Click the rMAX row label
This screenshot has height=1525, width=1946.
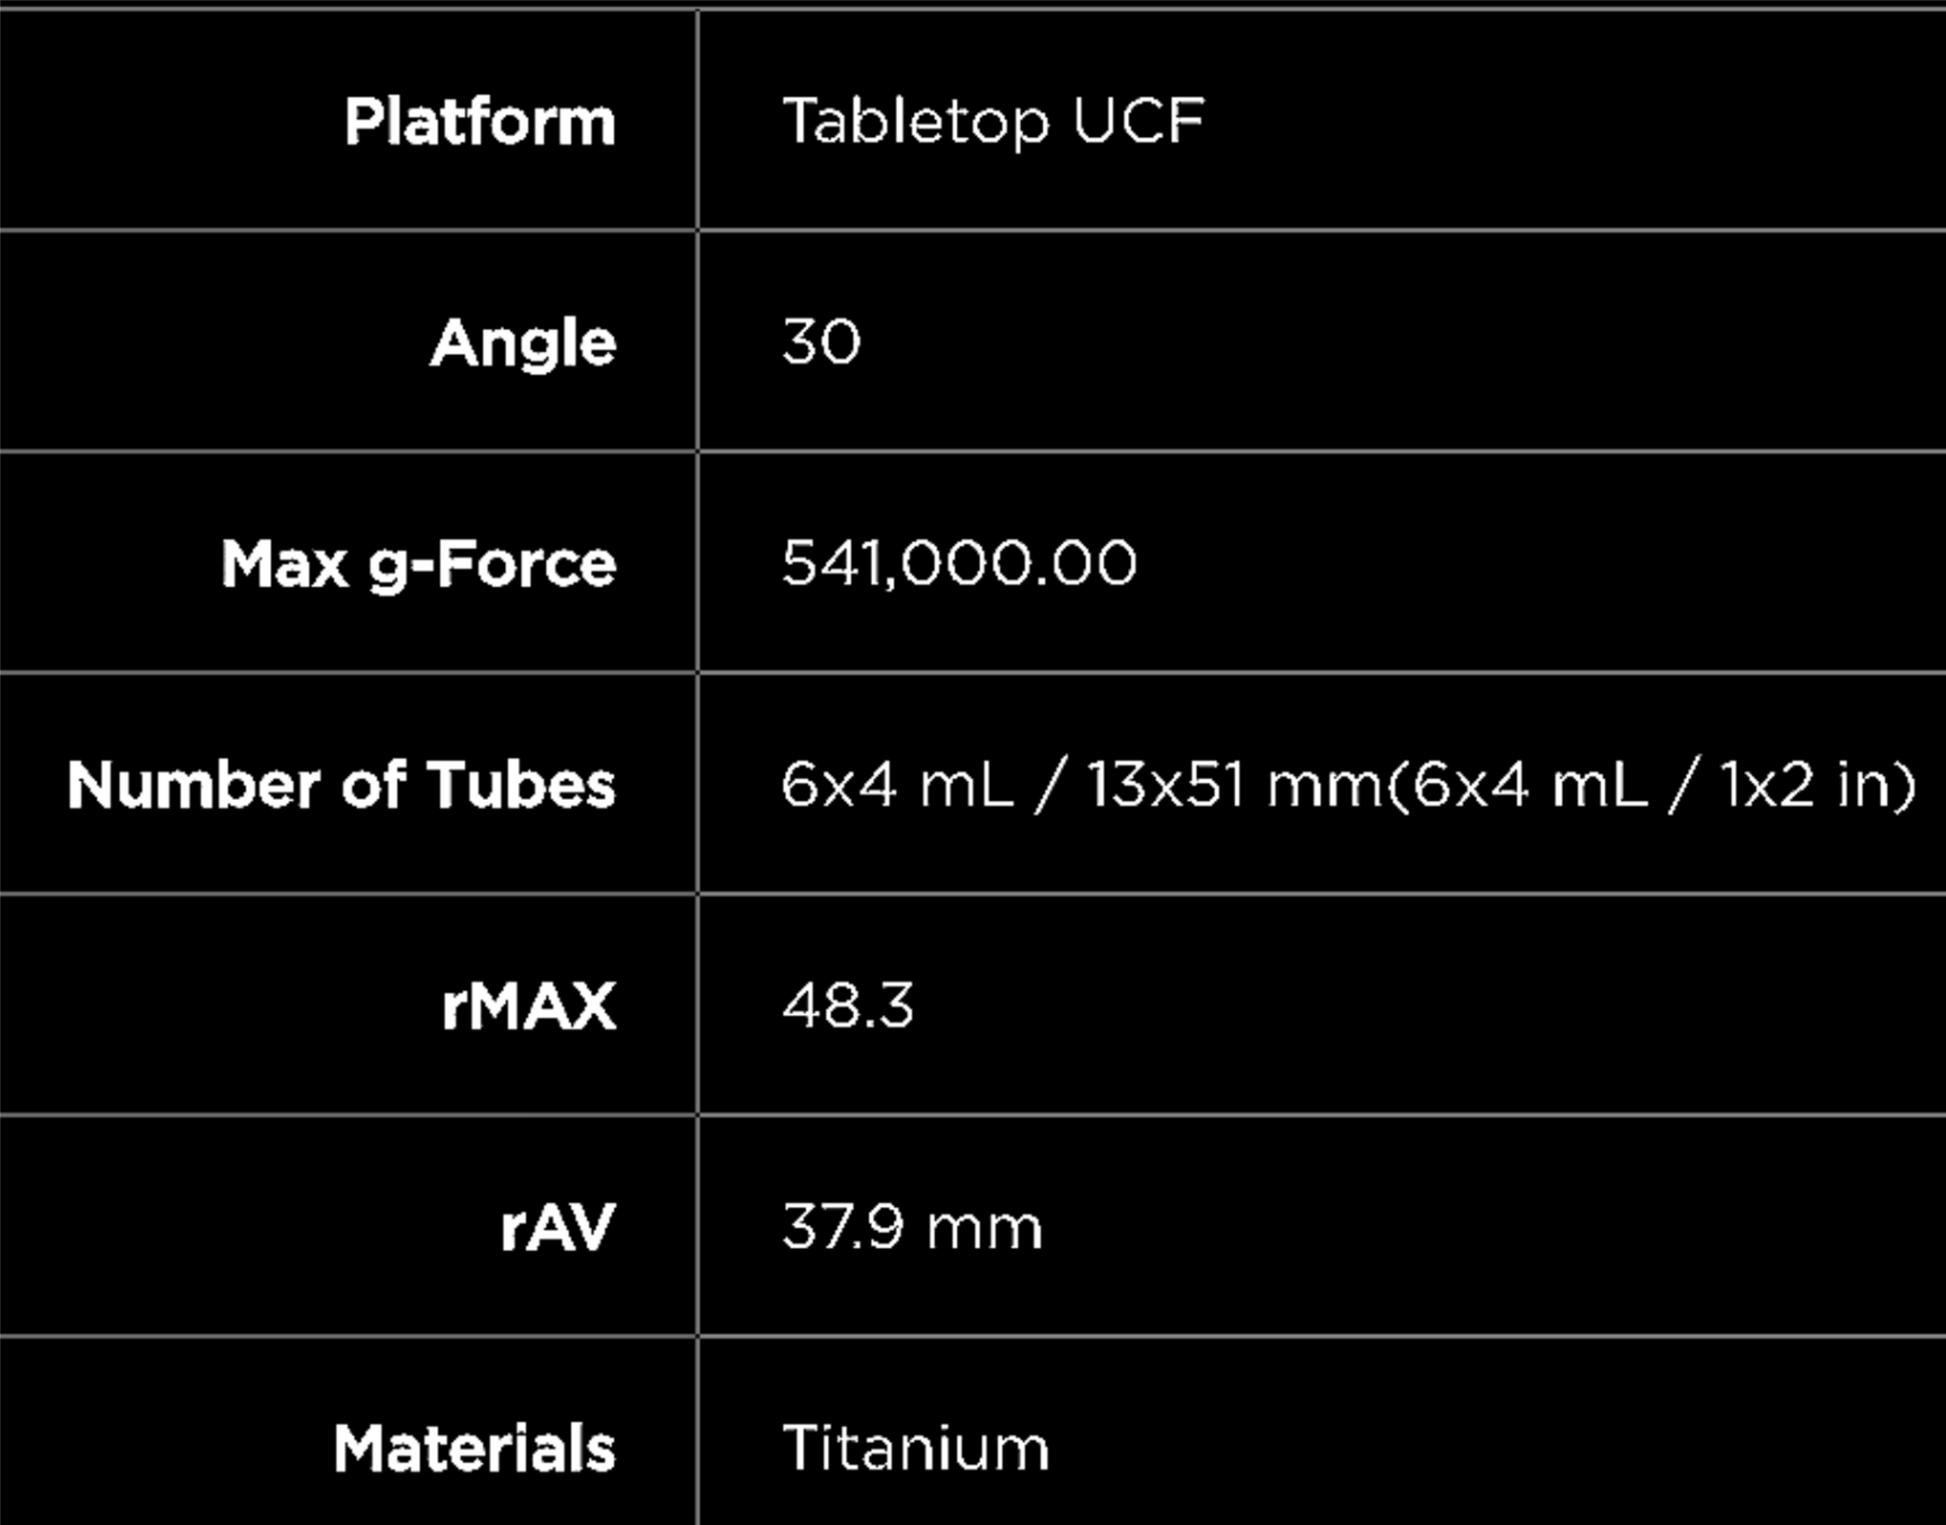(x=528, y=1006)
